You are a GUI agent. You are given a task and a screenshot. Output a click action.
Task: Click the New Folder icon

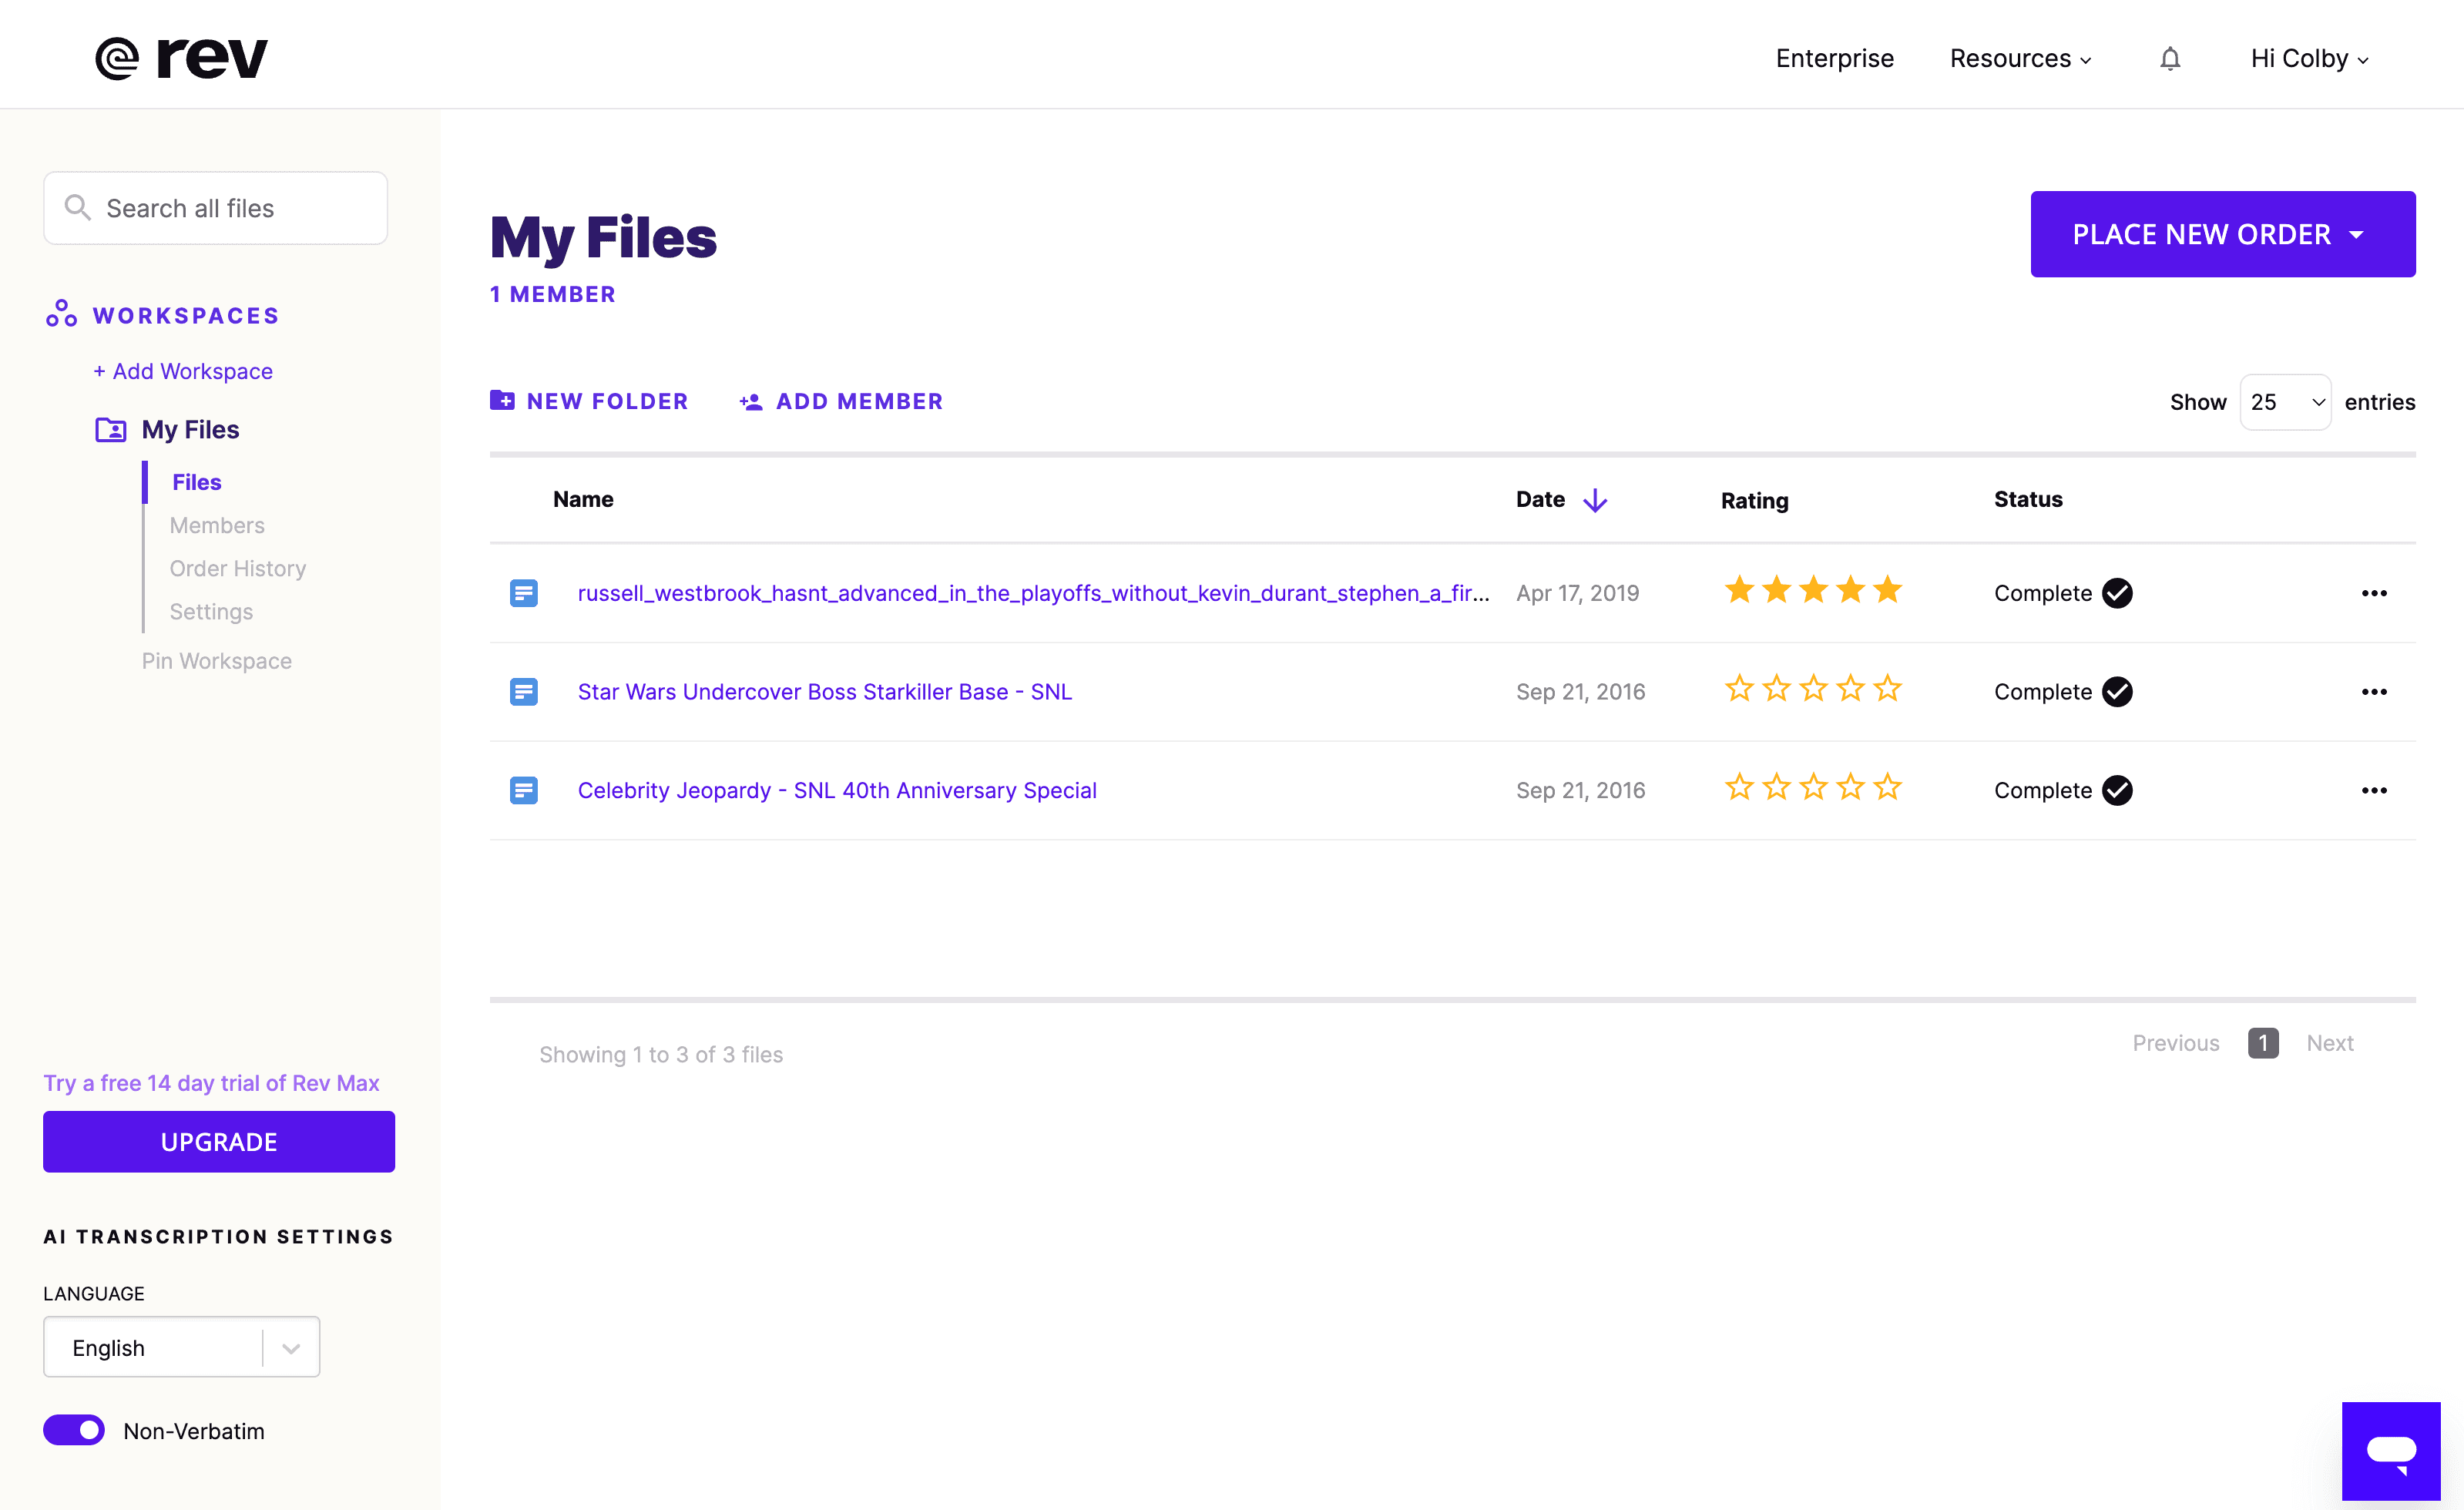click(502, 400)
